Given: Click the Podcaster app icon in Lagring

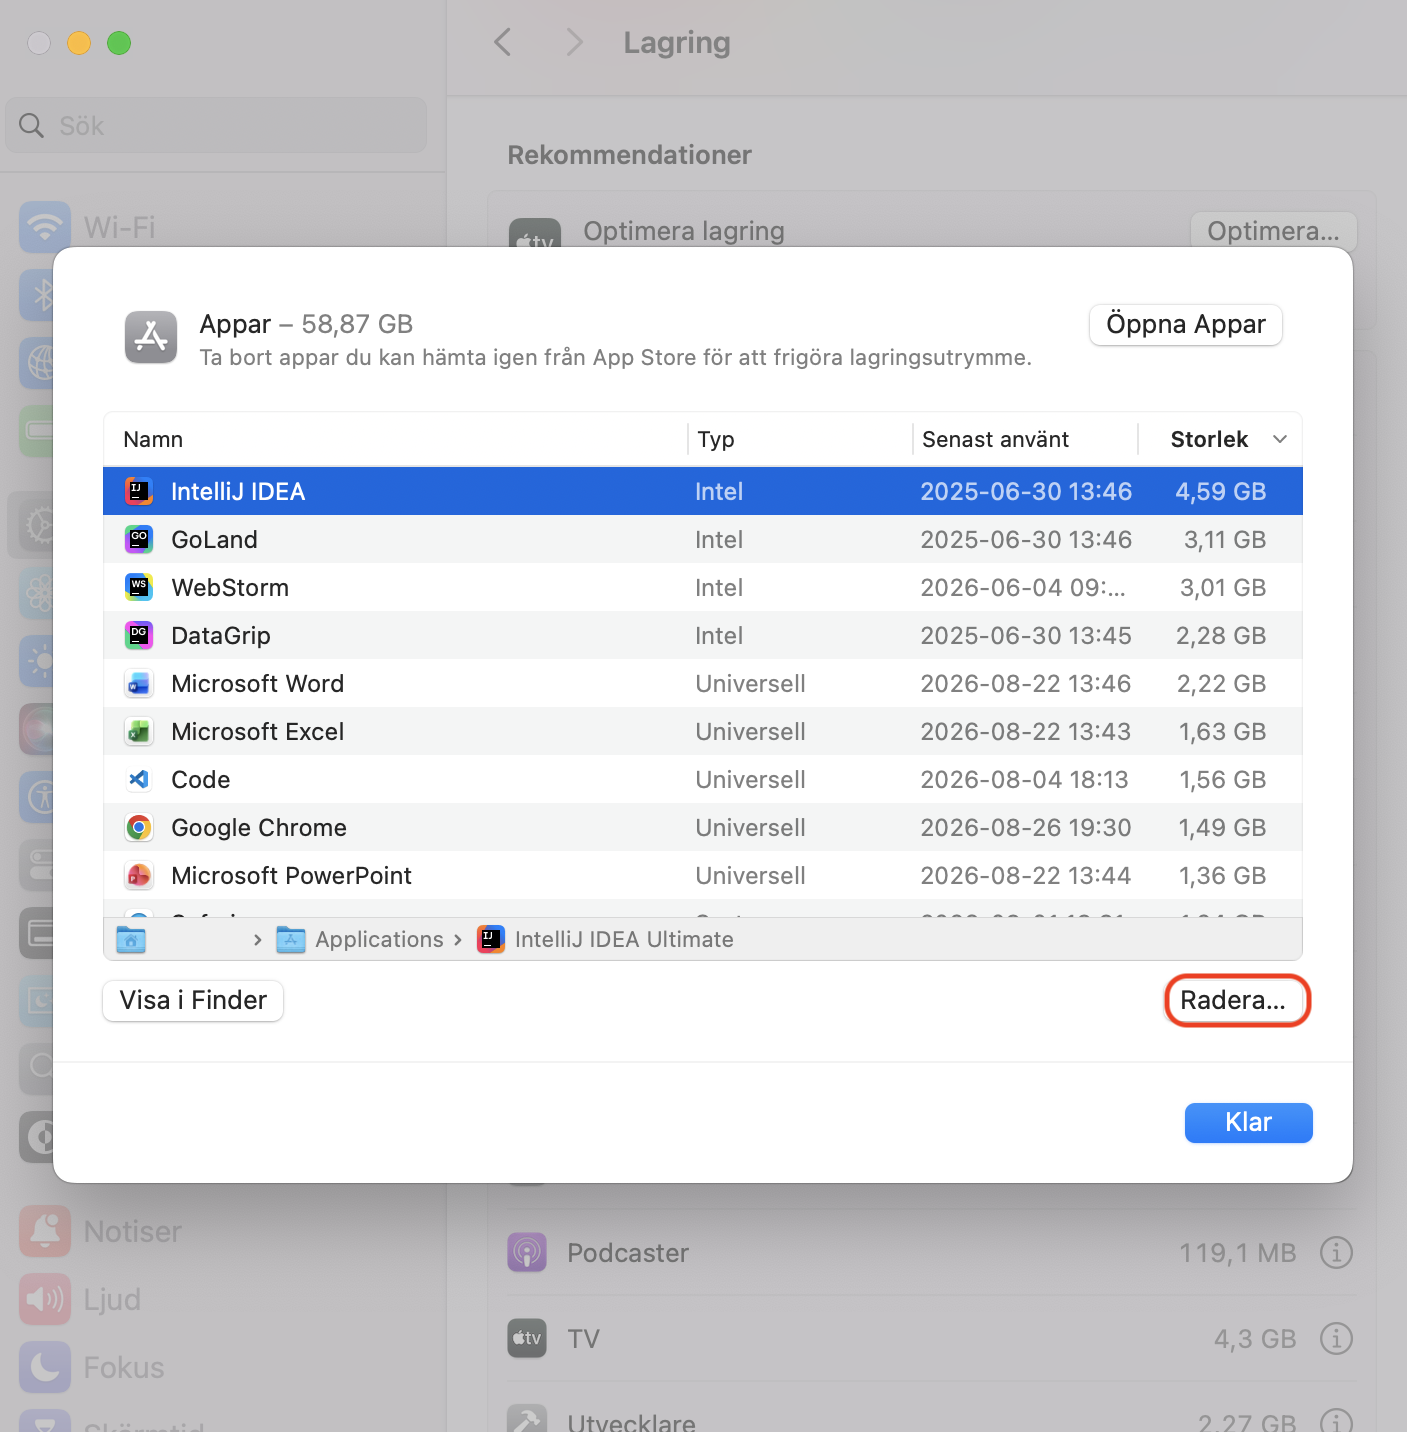Looking at the screenshot, I should pos(527,1252).
